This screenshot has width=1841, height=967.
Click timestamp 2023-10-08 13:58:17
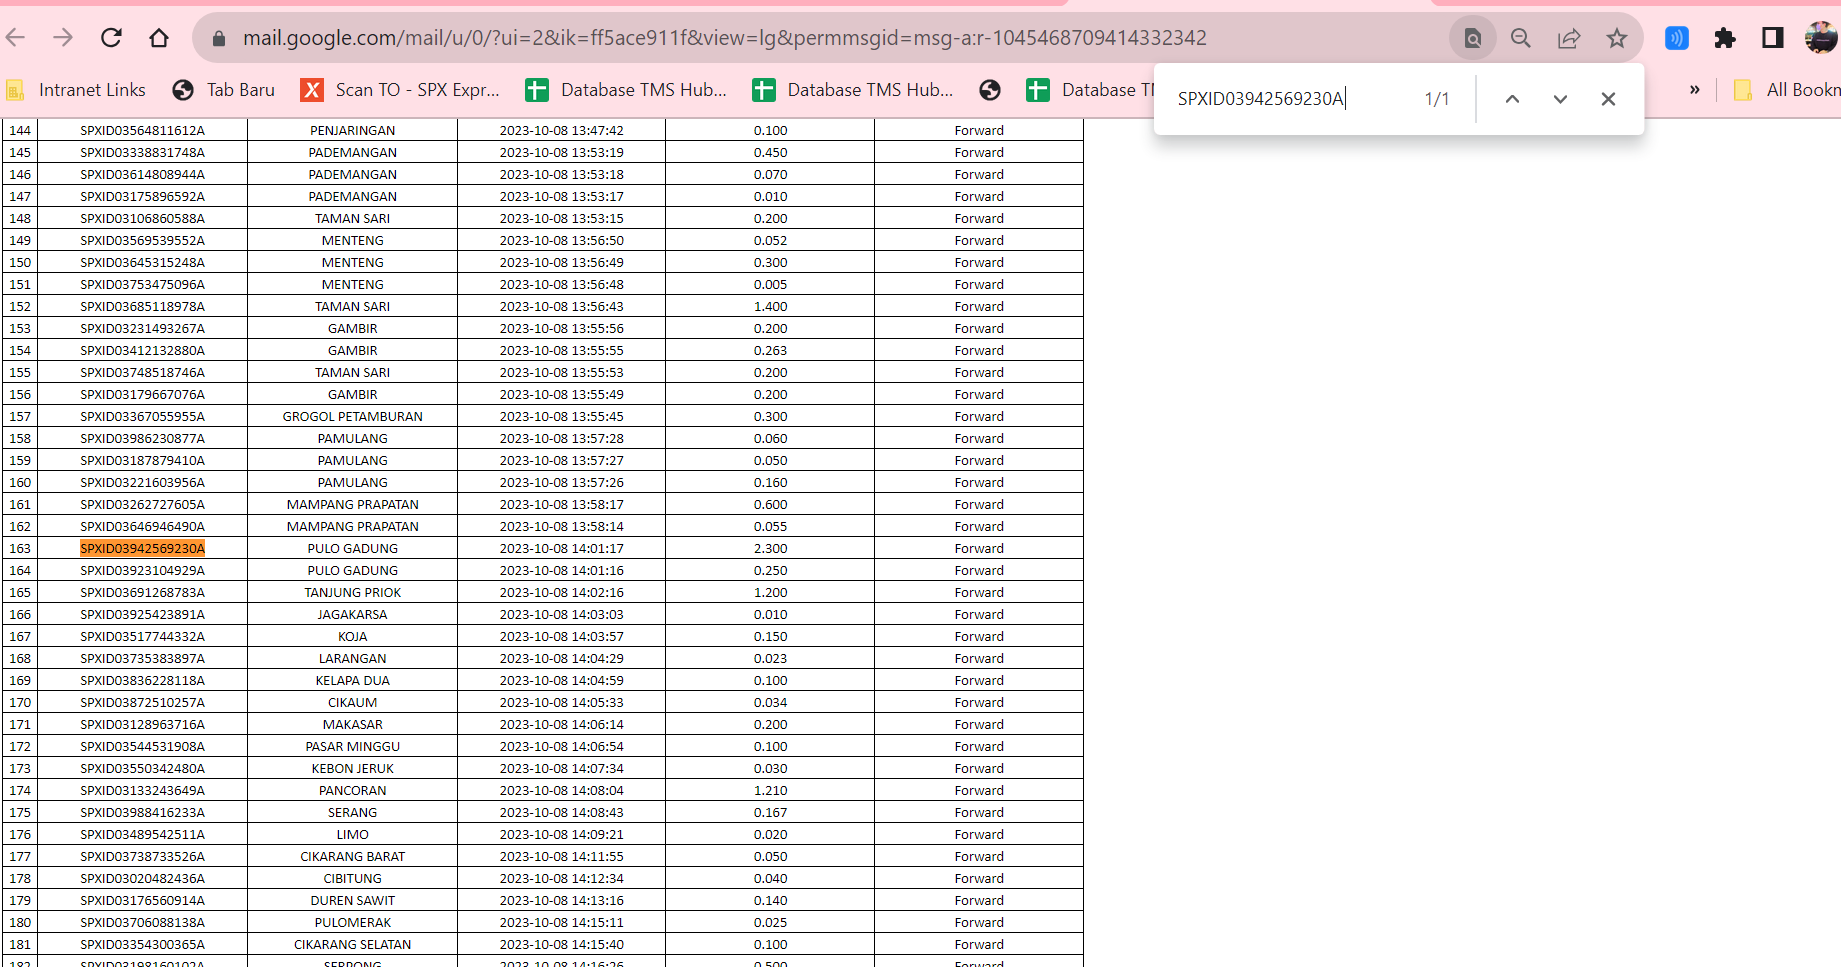tap(562, 504)
